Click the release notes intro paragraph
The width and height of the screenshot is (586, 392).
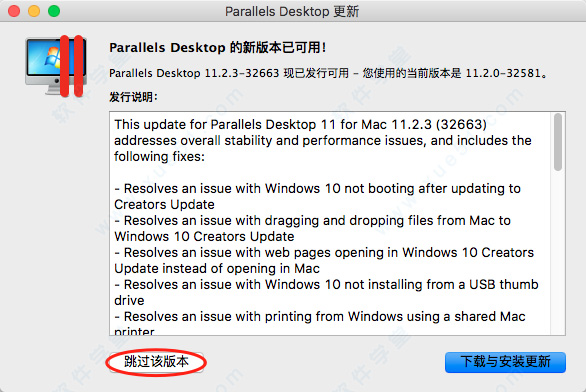coord(323,141)
